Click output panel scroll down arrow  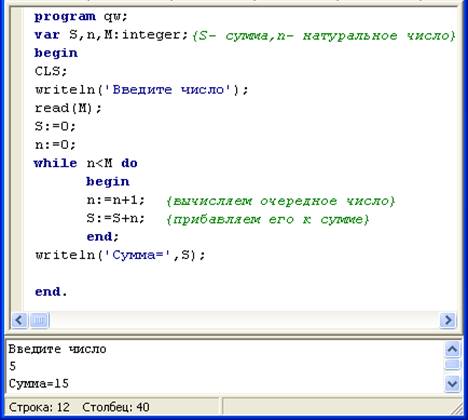click(x=452, y=384)
